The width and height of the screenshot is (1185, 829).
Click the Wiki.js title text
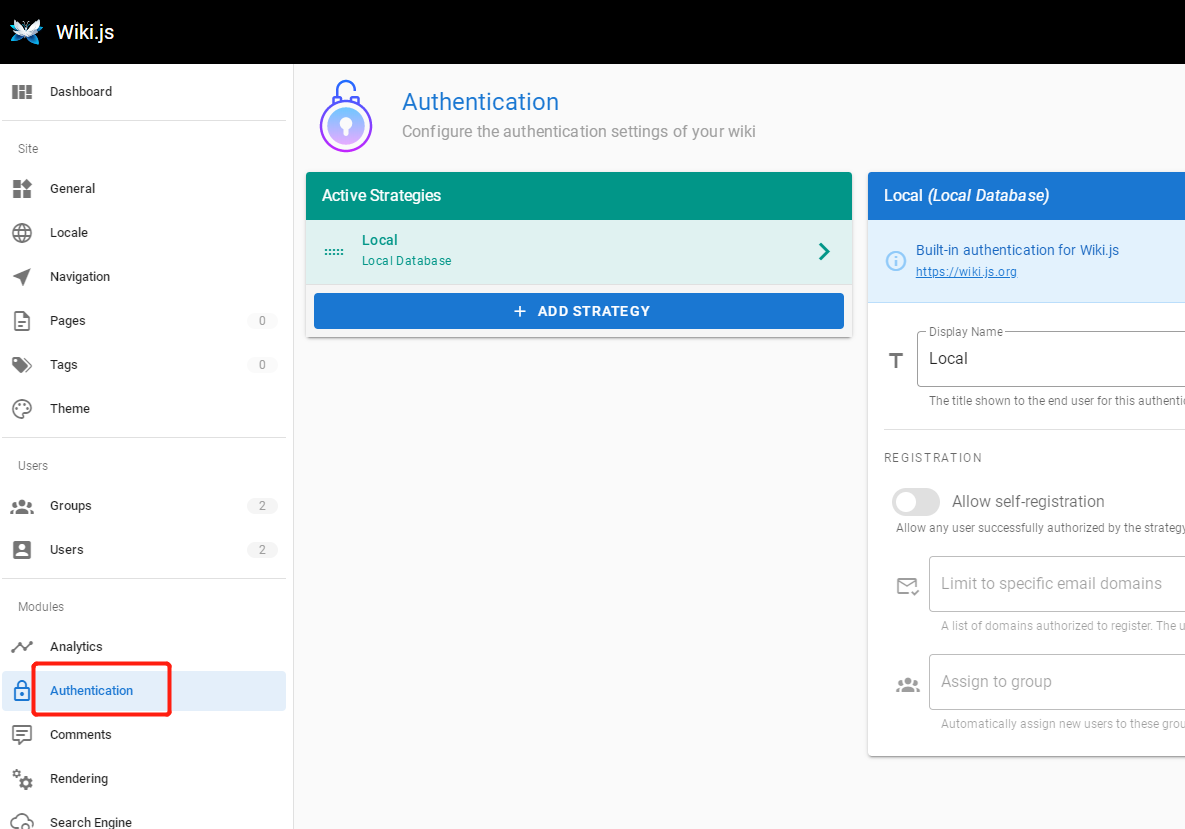(85, 32)
